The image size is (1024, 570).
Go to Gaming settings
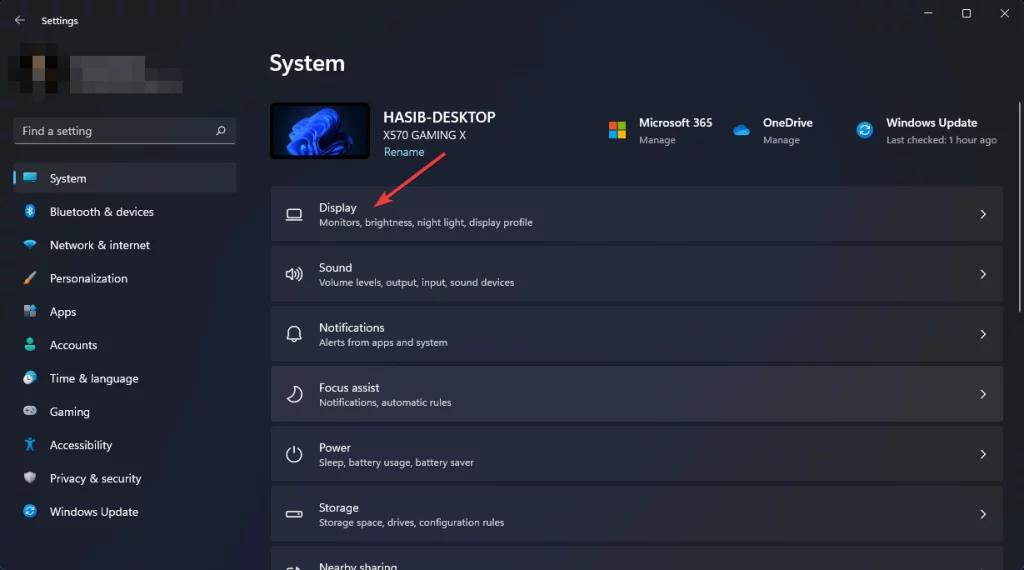(x=125, y=411)
